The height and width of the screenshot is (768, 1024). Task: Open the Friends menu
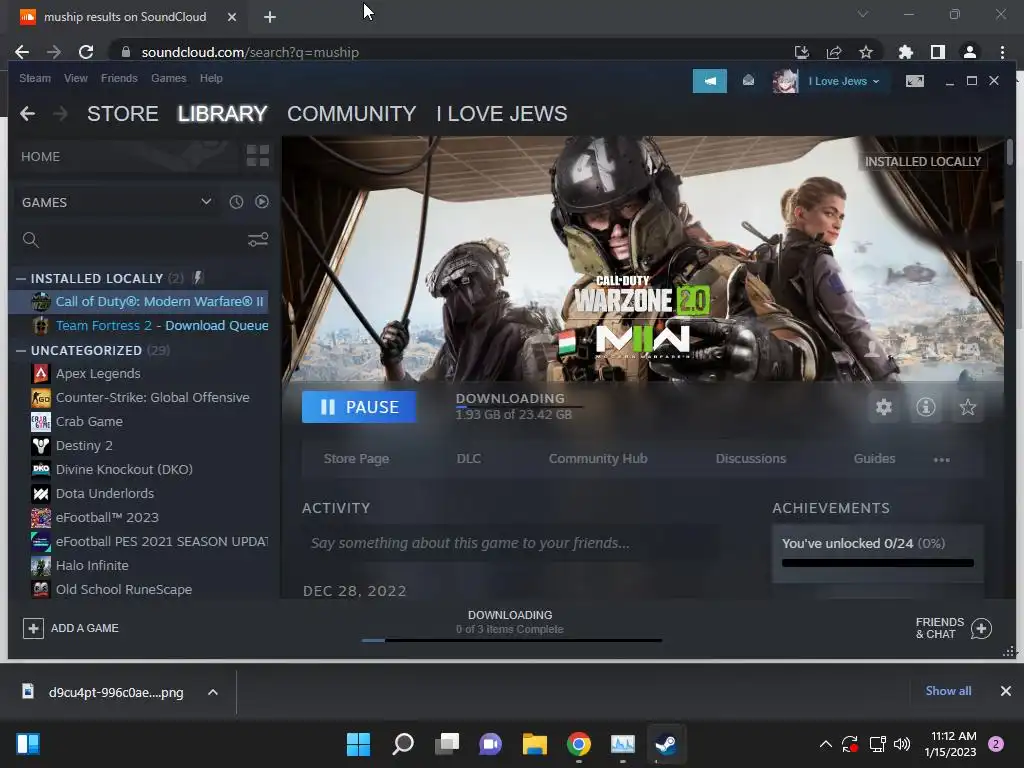[119, 78]
